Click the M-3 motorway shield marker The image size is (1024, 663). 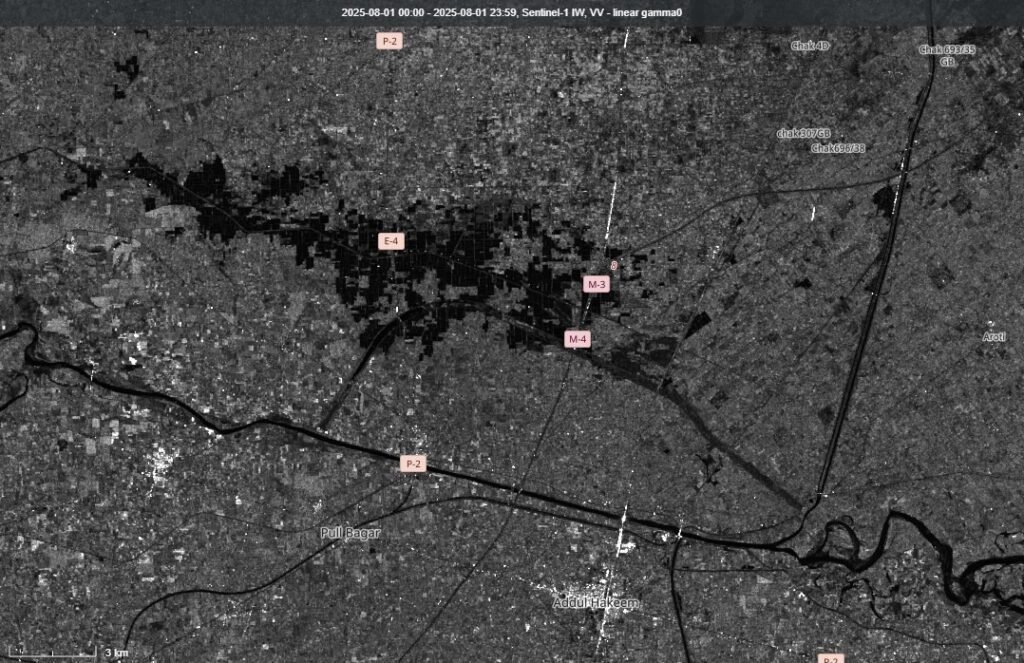pos(596,284)
